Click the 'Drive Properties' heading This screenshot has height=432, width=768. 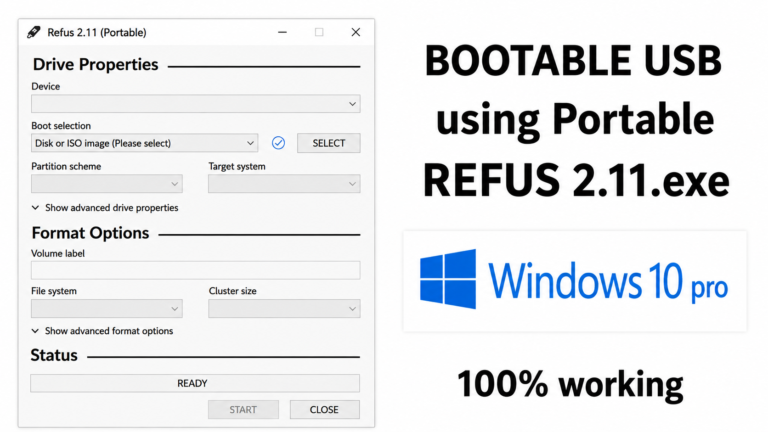point(96,64)
